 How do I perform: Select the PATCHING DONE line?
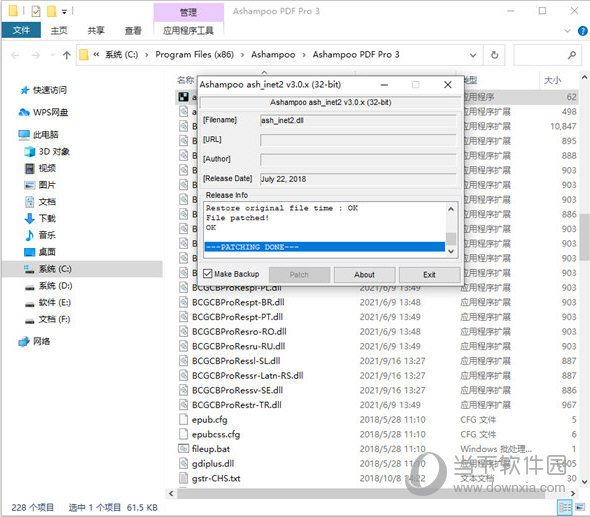point(325,247)
